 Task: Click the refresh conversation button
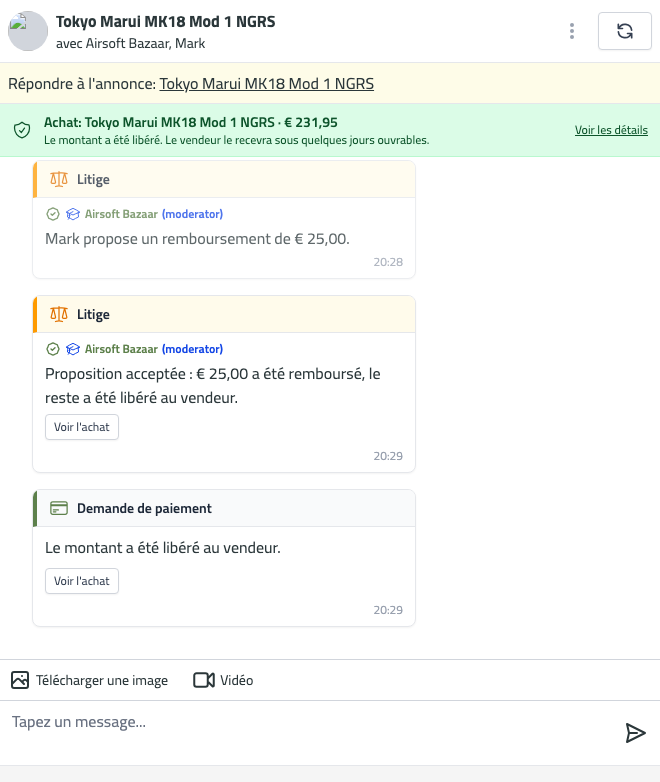pyautogui.click(x=625, y=31)
